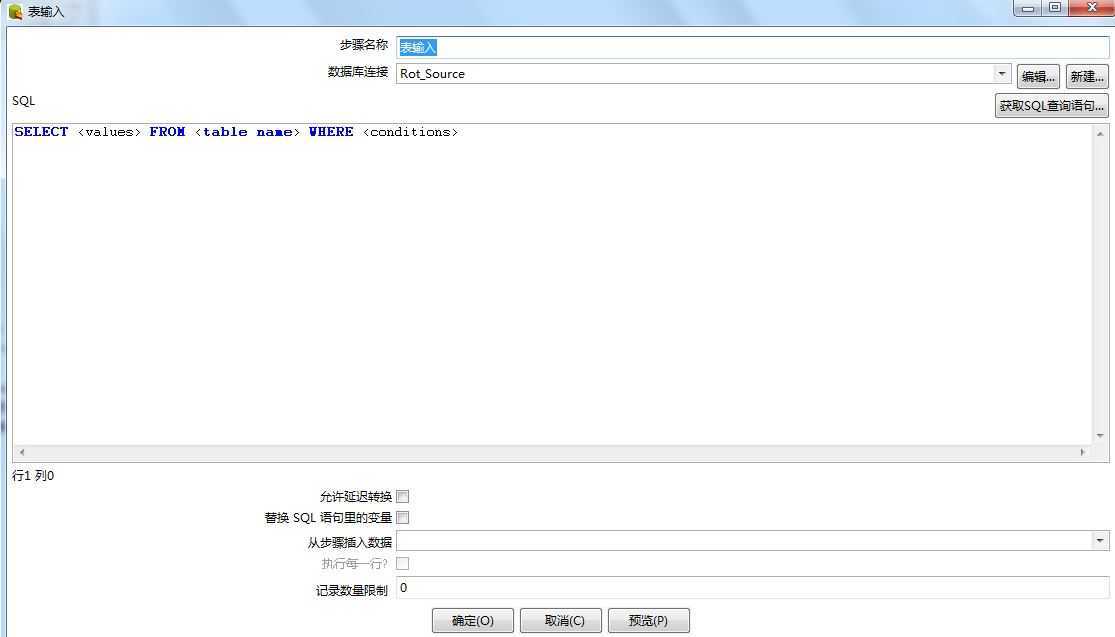This screenshot has width=1115, height=637.
Task: Click the <conditions> placeholder text
Action: point(410,132)
